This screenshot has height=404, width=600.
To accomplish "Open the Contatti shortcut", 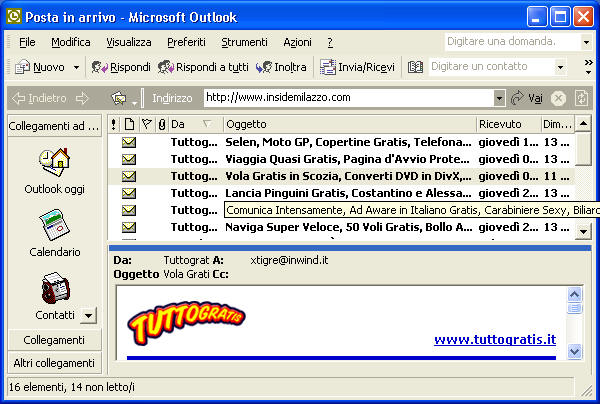I will coord(55,296).
